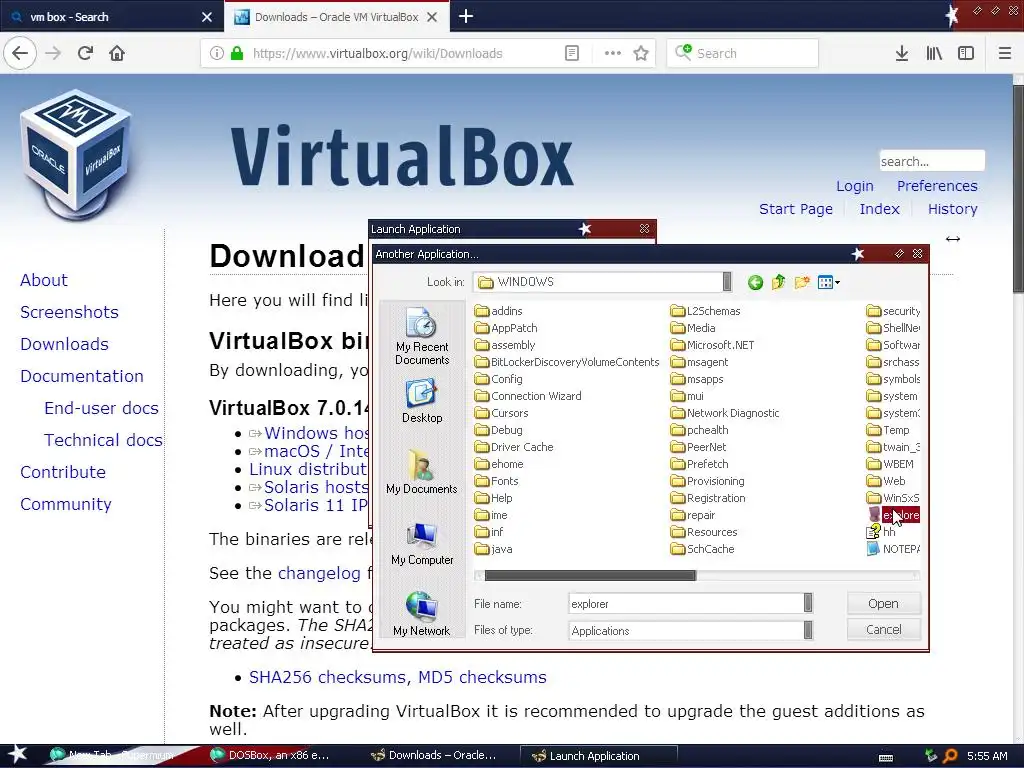Open the Start Page link
The image size is (1024, 768).
(796, 209)
